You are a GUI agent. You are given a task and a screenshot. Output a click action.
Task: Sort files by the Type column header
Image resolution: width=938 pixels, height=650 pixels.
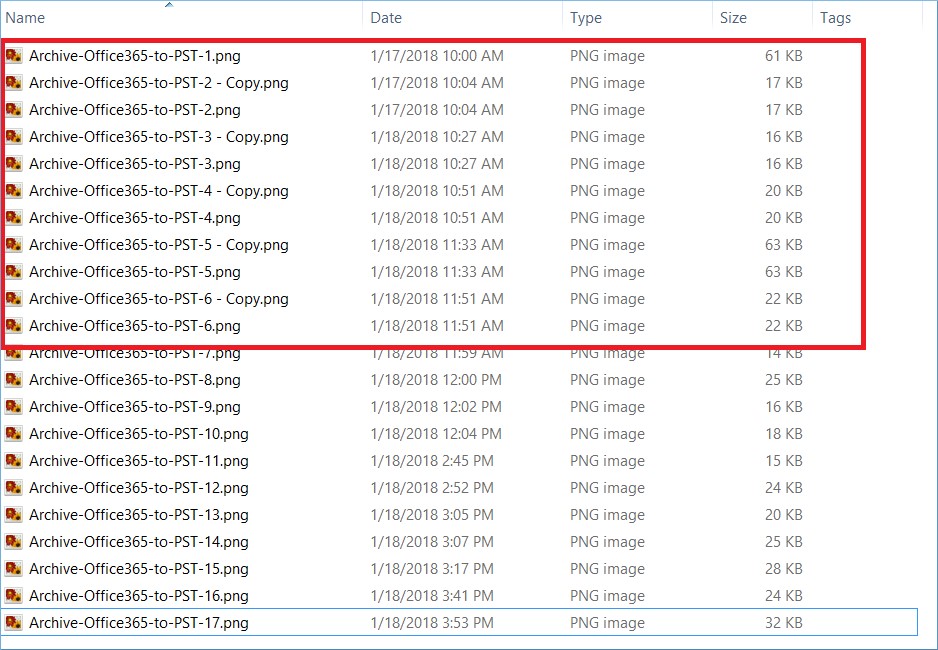[586, 17]
